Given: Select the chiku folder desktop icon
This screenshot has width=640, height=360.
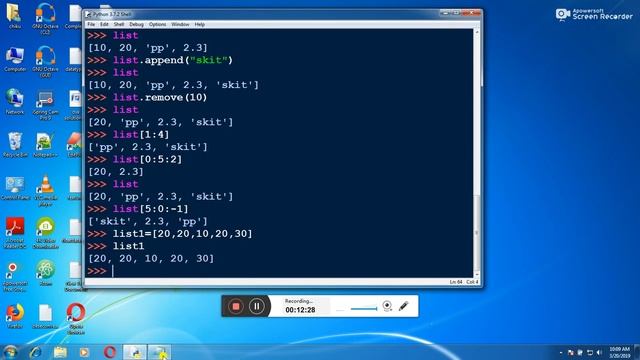Looking at the screenshot, I should (x=14, y=16).
